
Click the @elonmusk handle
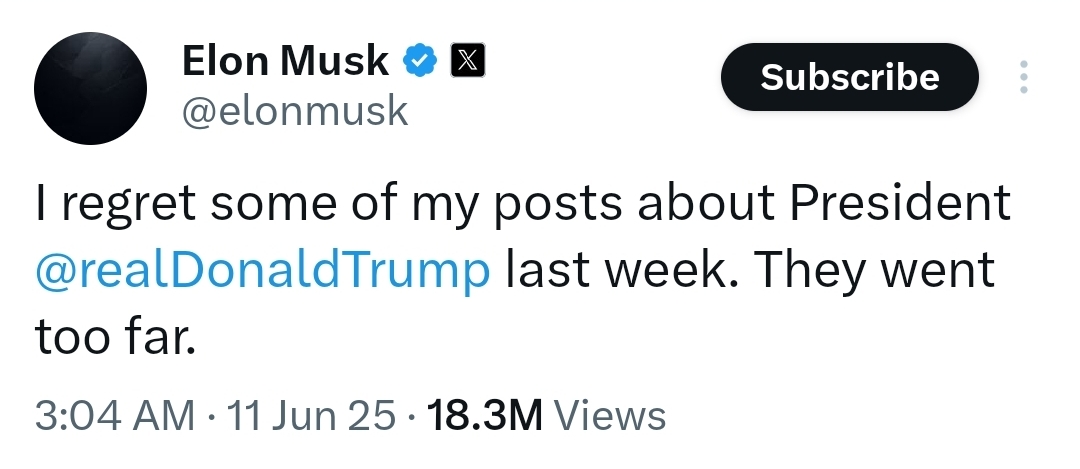click(294, 110)
